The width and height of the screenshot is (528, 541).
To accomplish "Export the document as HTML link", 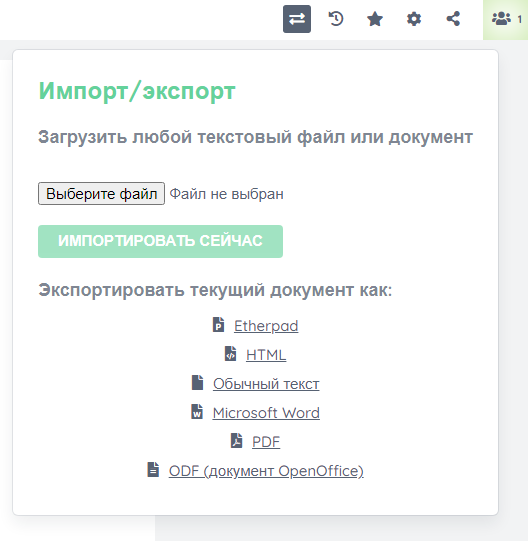I will click(266, 355).
